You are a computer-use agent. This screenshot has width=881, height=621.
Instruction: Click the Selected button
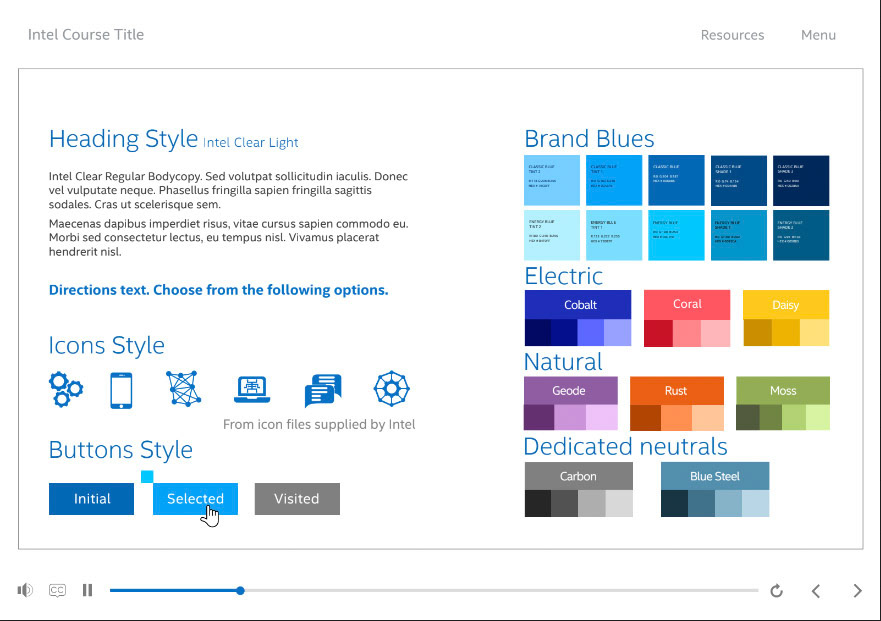click(195, 498)
